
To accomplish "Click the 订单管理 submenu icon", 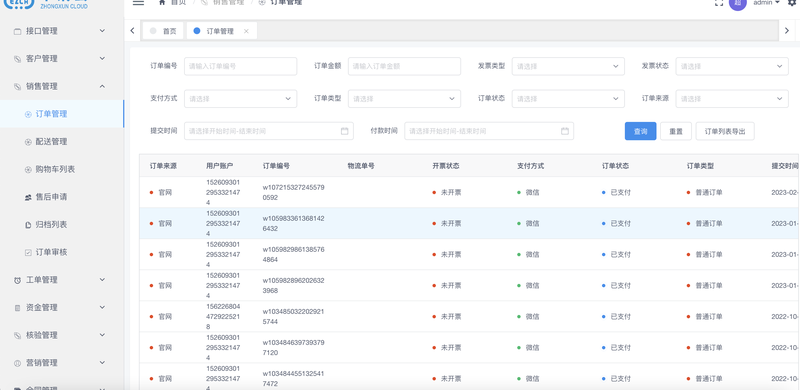I will (x=28, y=114).
